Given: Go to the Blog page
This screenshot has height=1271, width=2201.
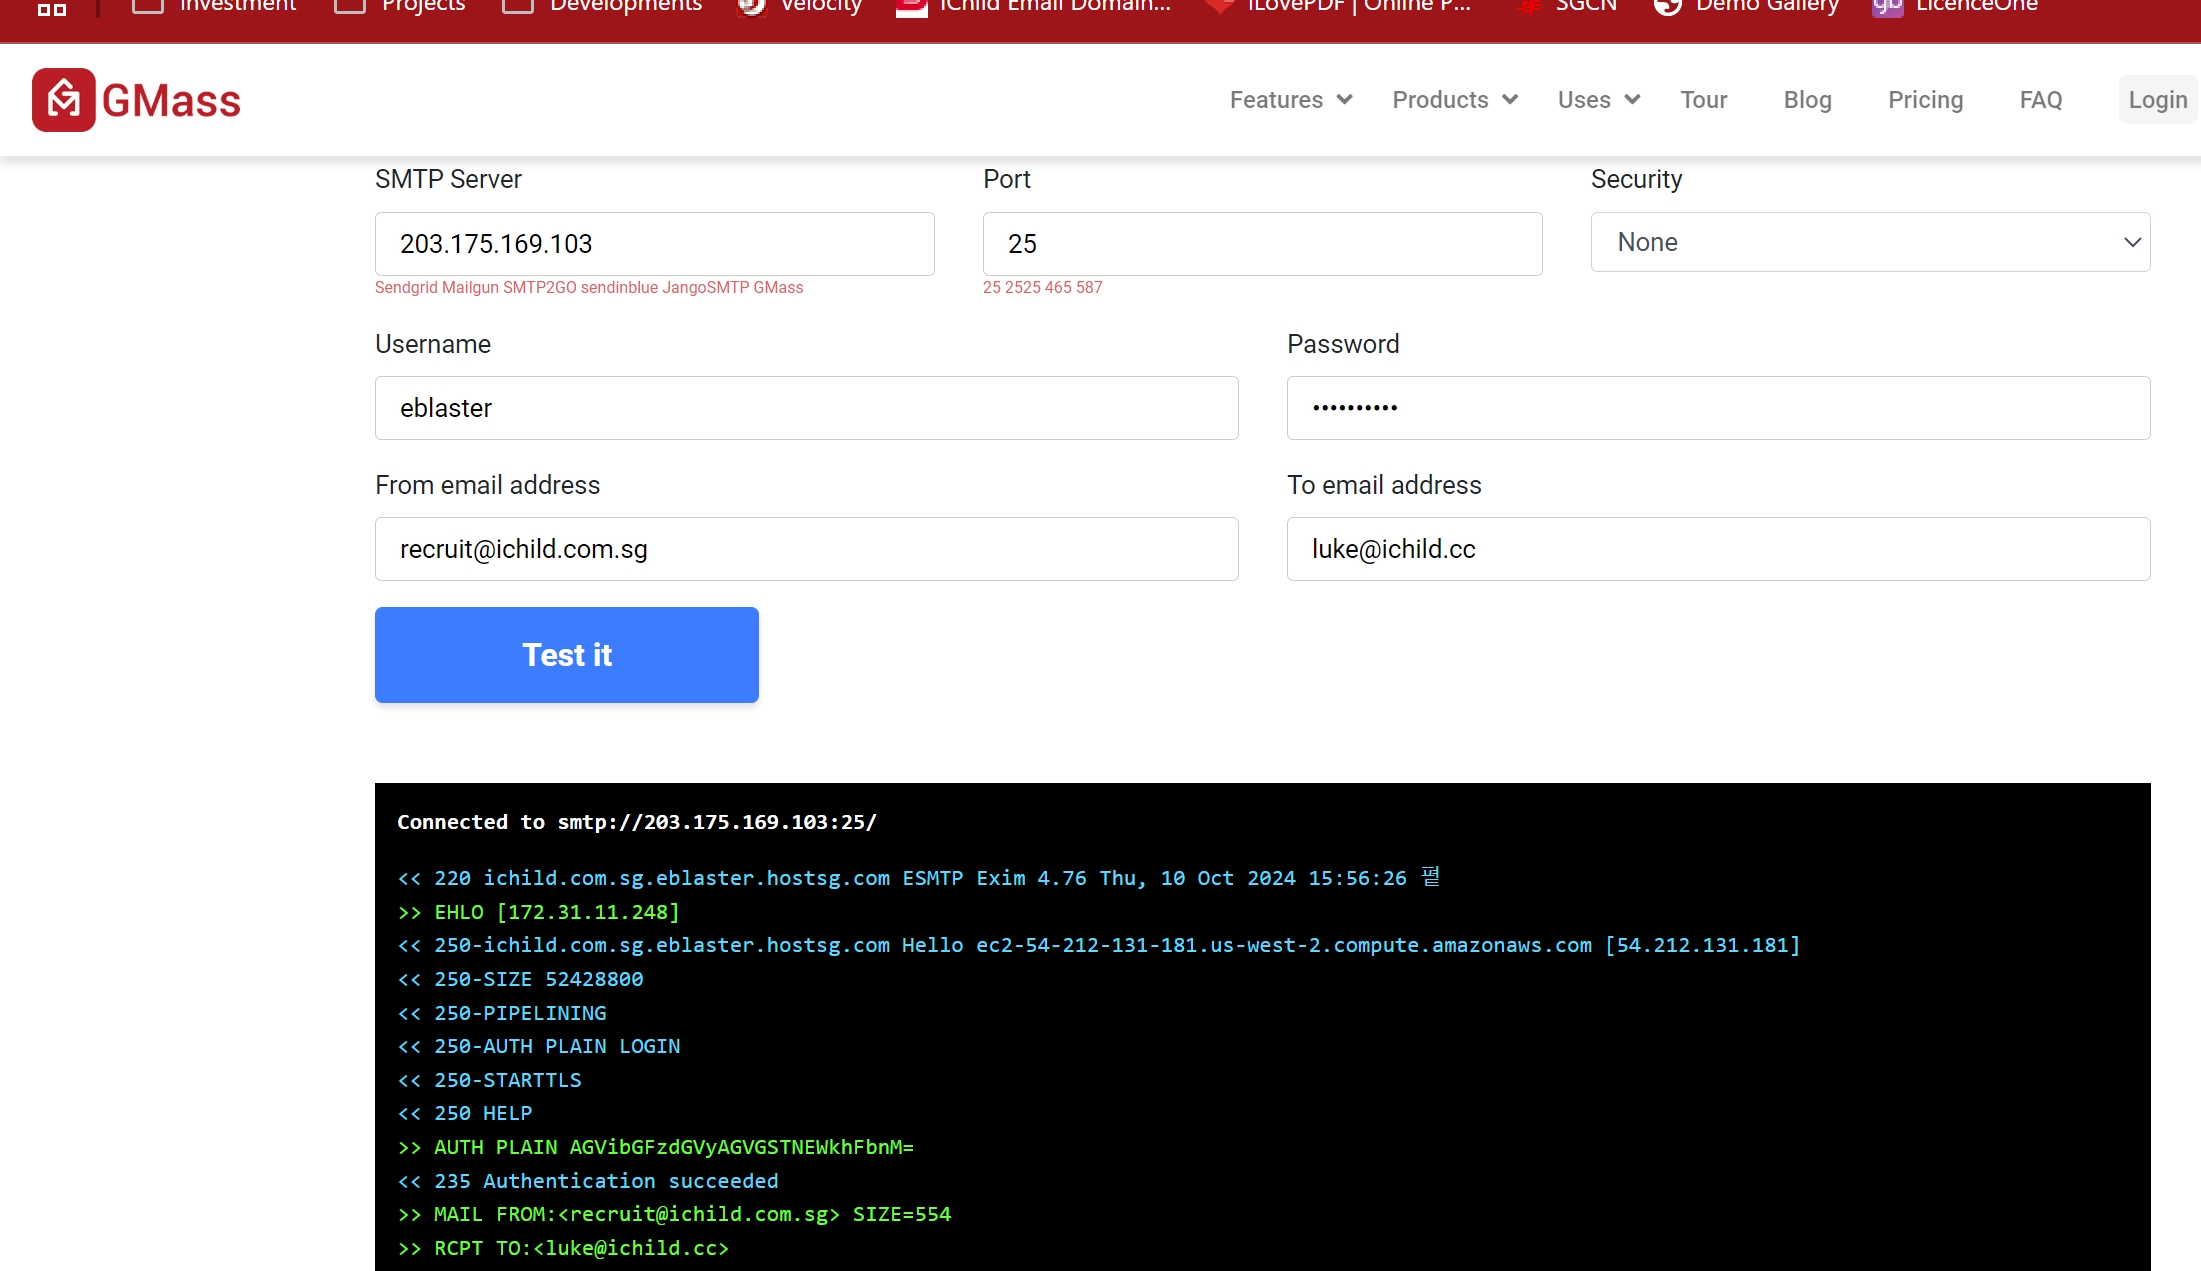Looking at the screenshot, I should (x=1808, y=100).
